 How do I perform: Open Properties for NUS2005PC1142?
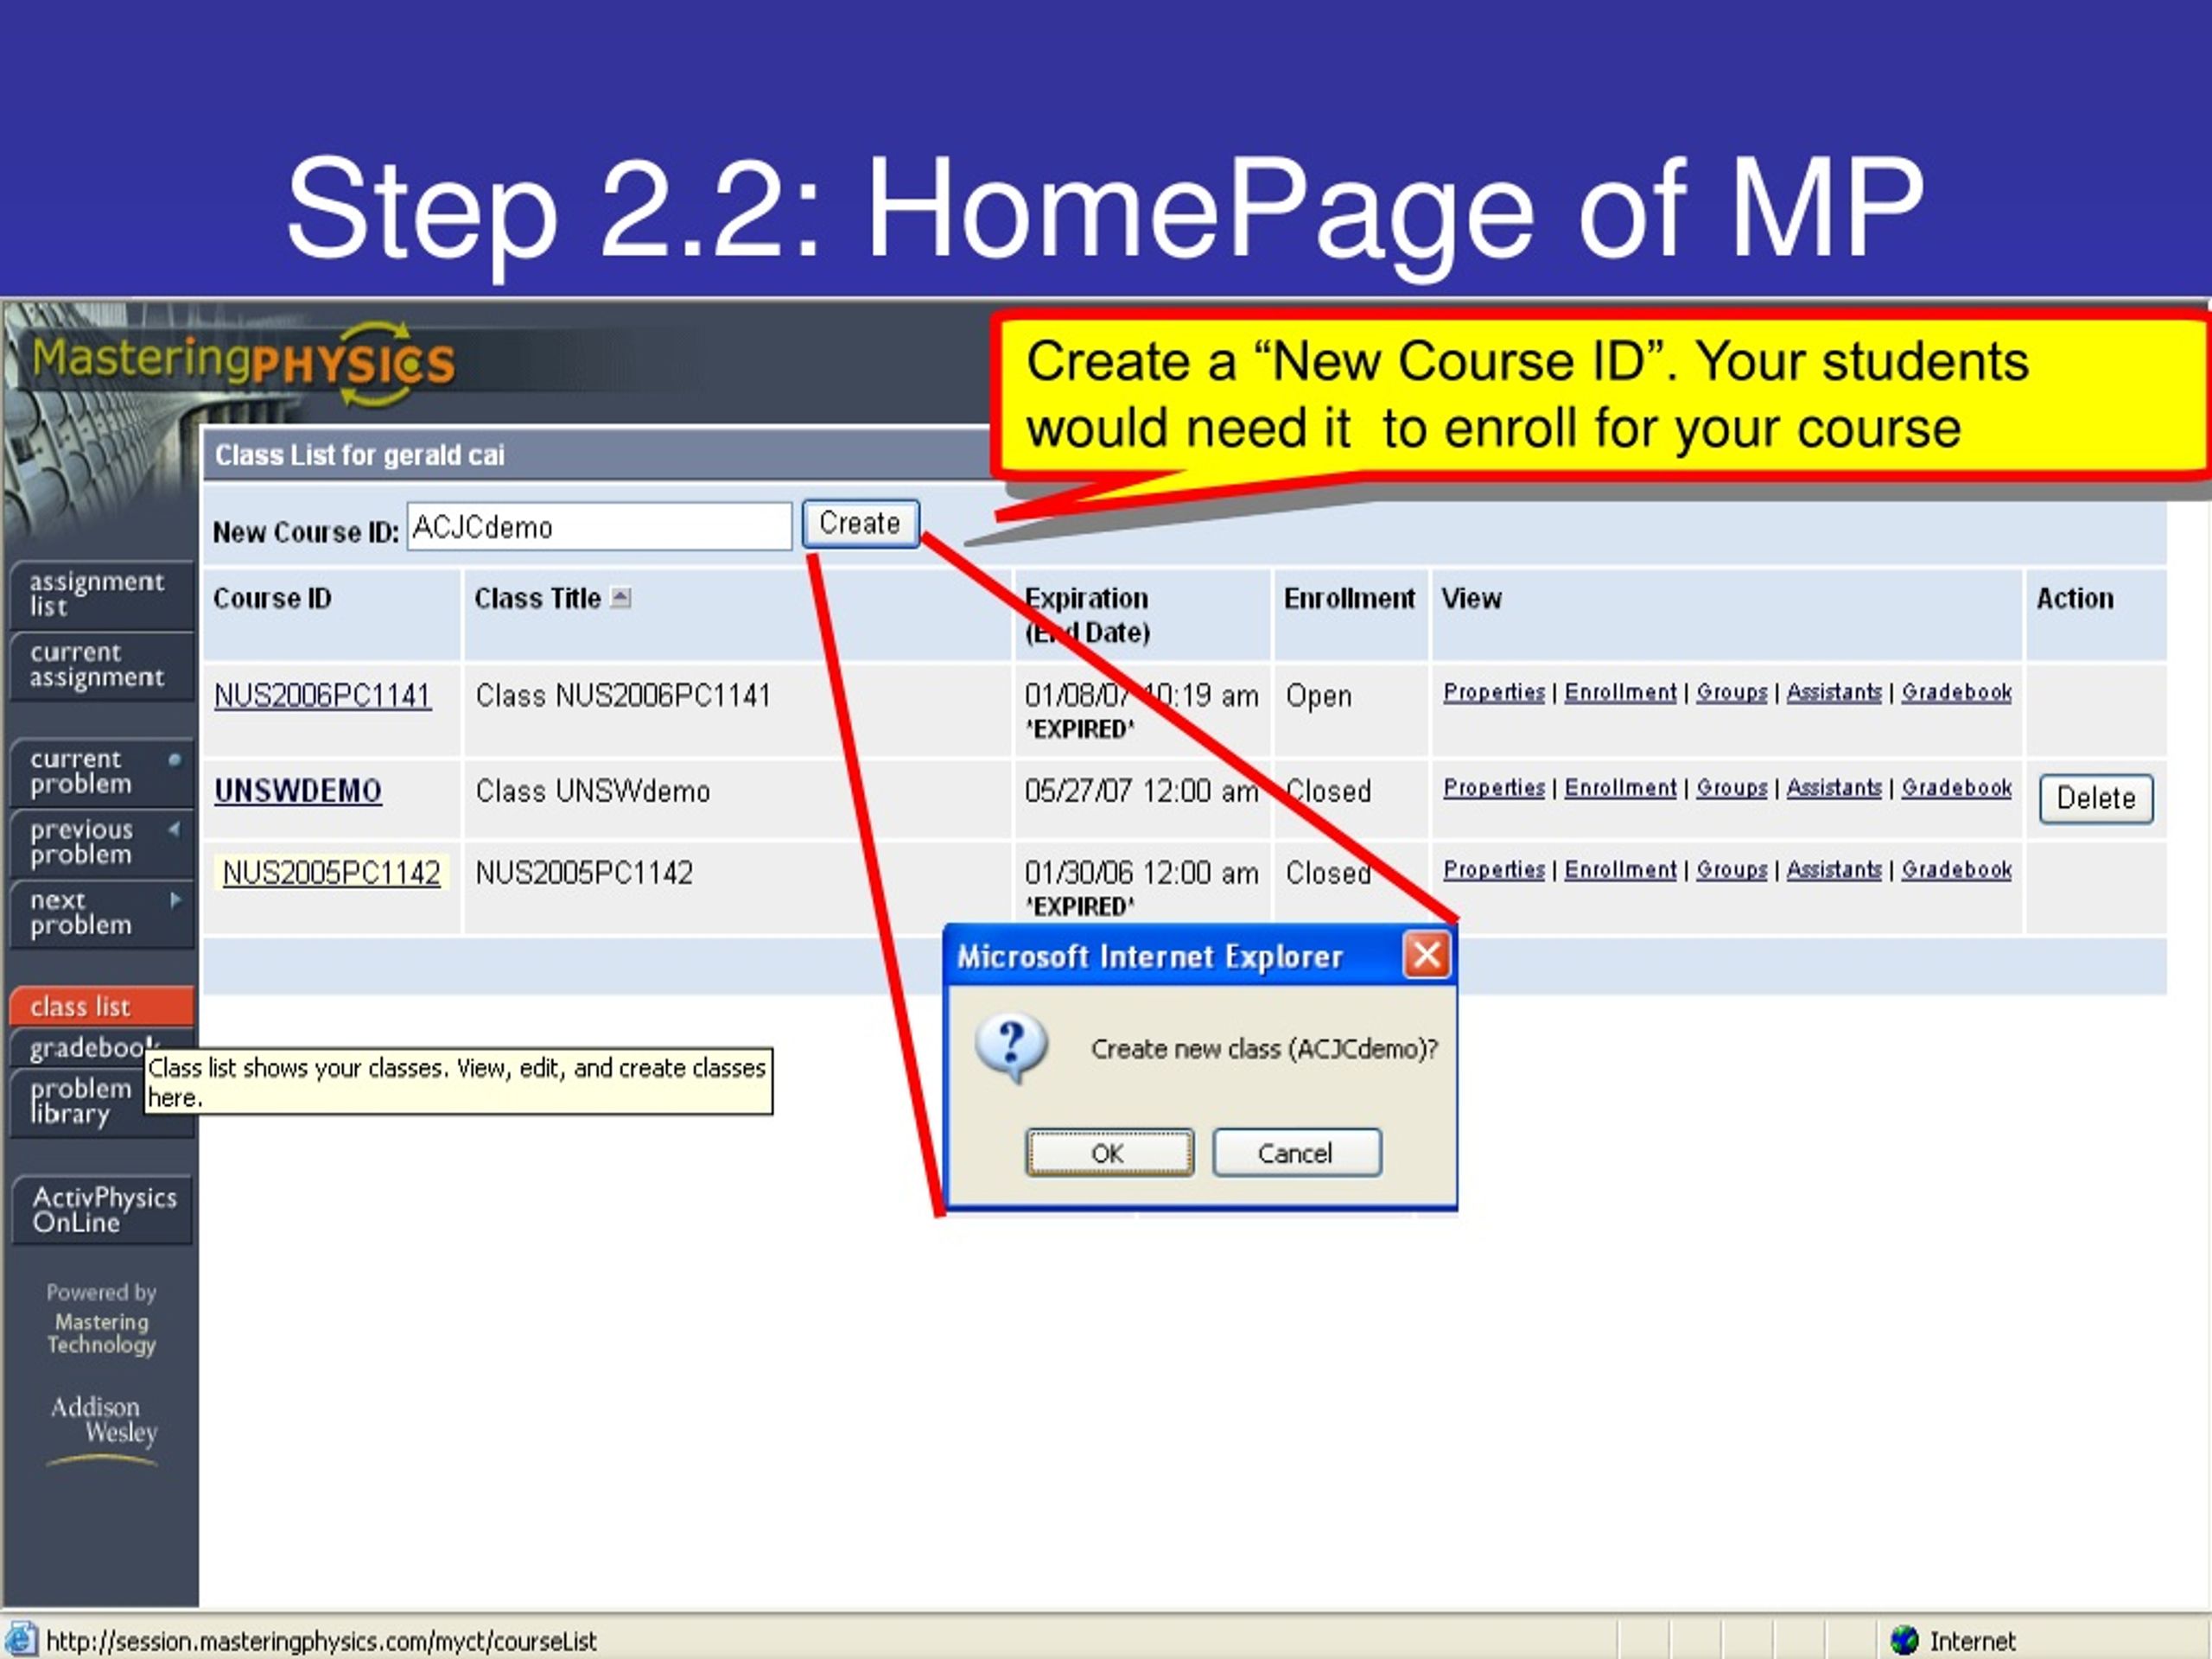[x=1494, y=870]
